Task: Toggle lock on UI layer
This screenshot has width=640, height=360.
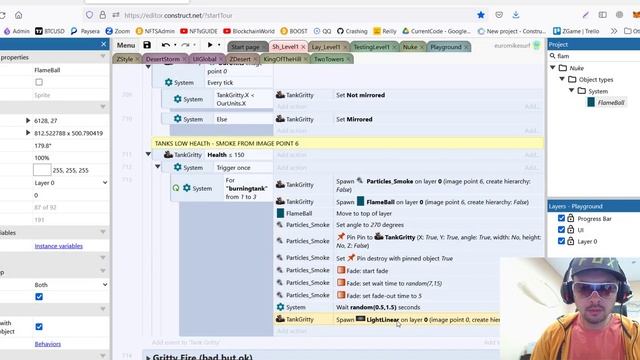Action: [x=571, y=230]
